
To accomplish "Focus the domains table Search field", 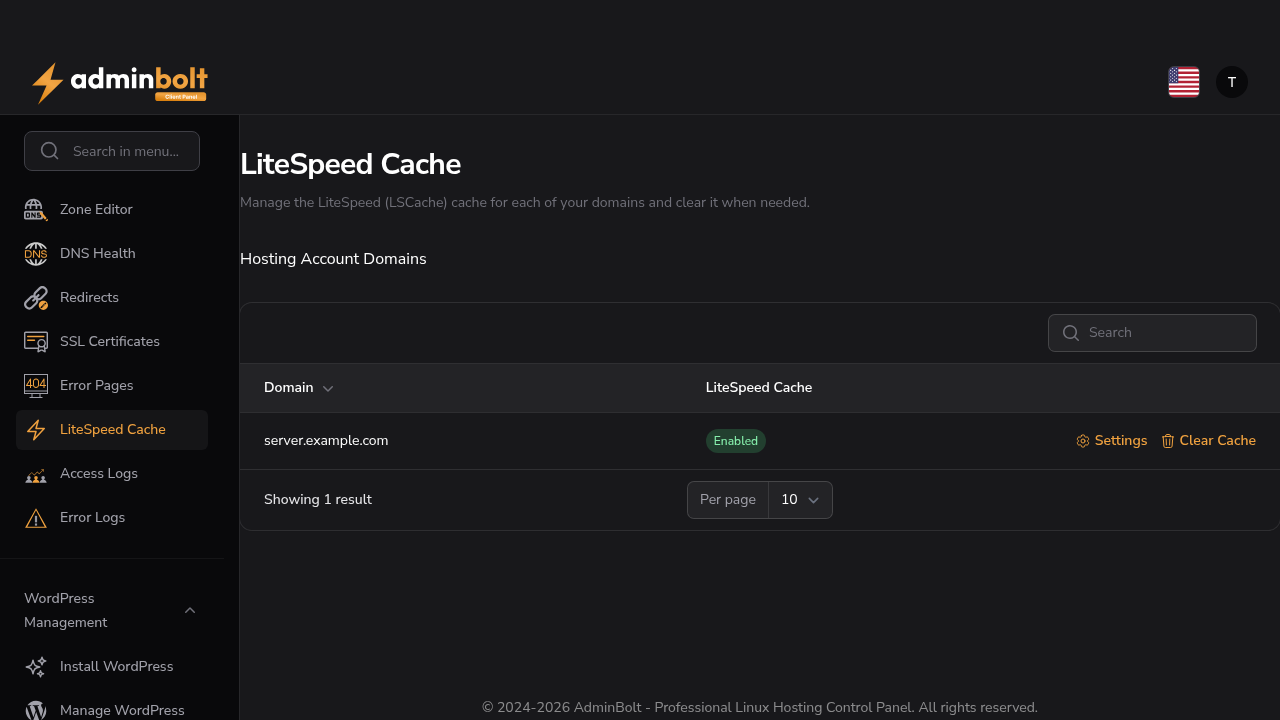I will tap(1152, 333).
